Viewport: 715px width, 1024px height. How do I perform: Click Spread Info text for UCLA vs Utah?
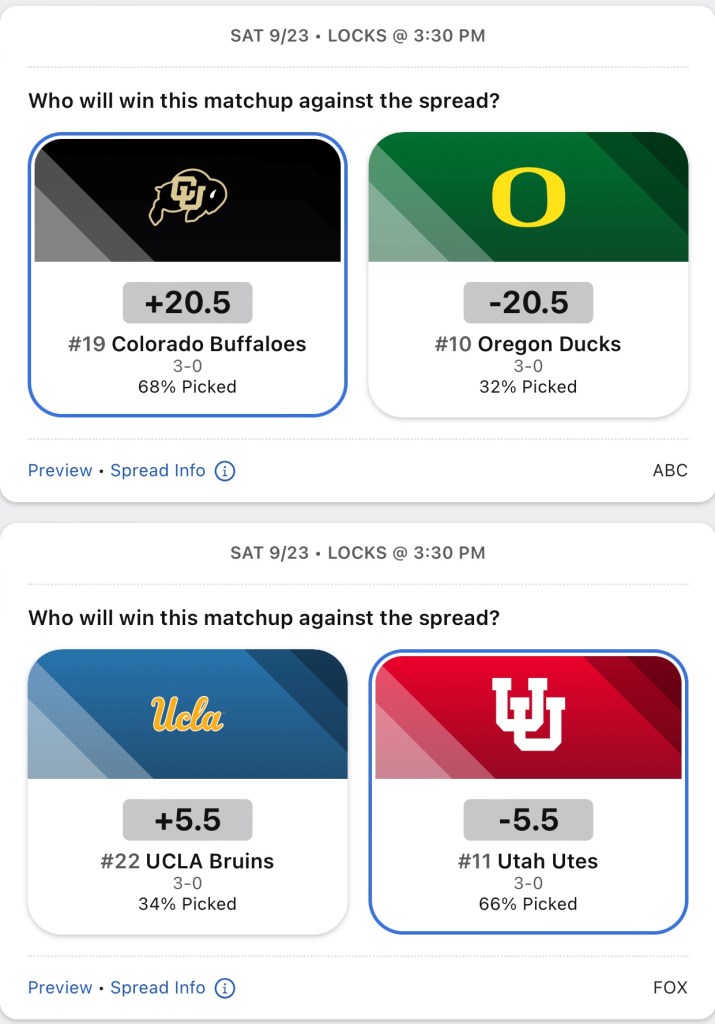[x=158, y=988]
